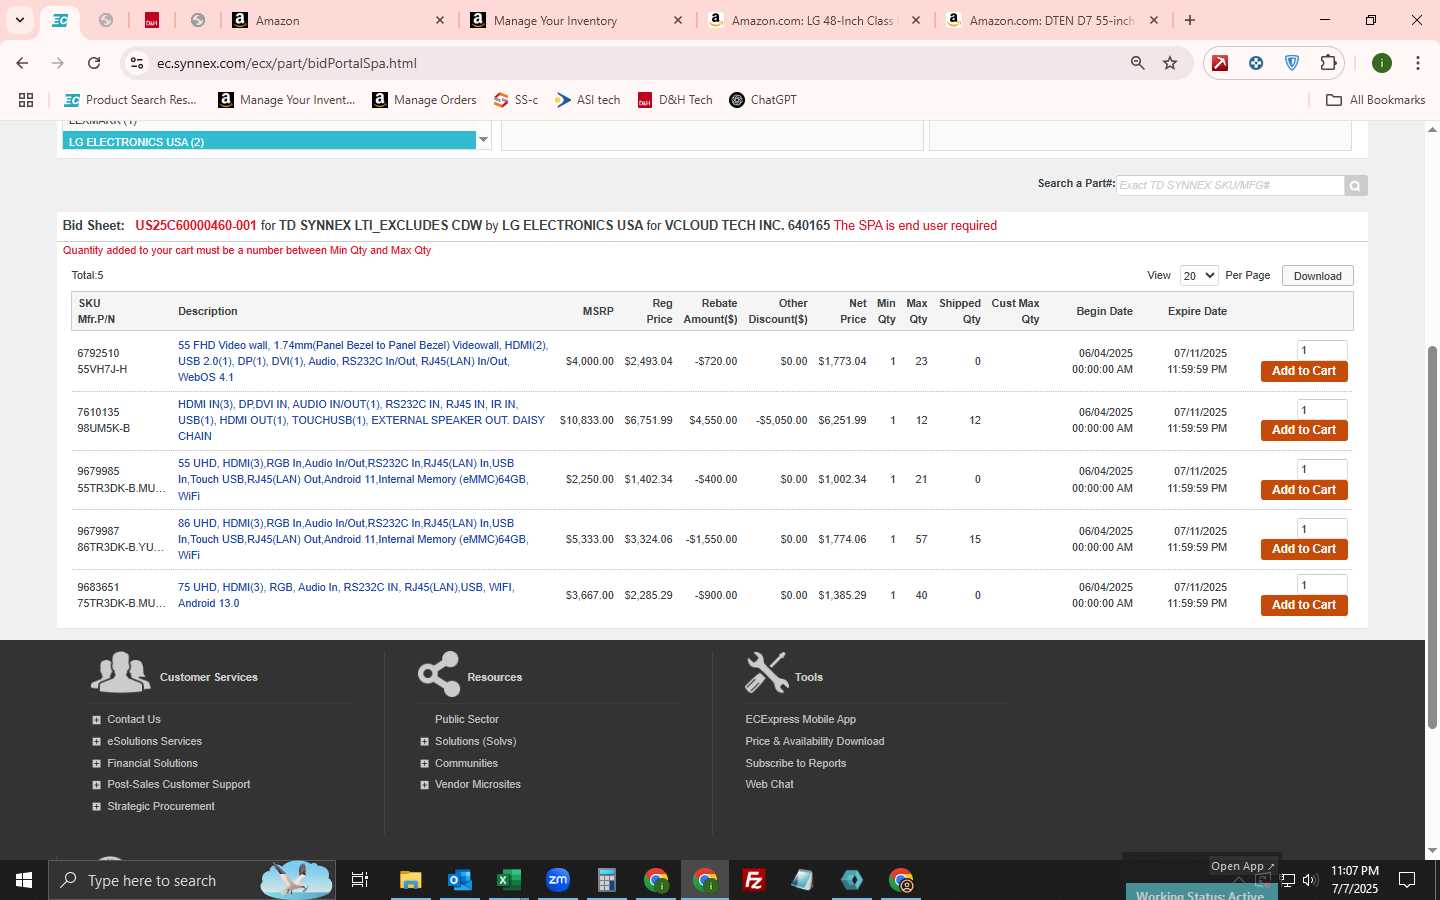Open Excel from taskbar
Viewport: 1440px width, 900px height.
pos(509,880)
